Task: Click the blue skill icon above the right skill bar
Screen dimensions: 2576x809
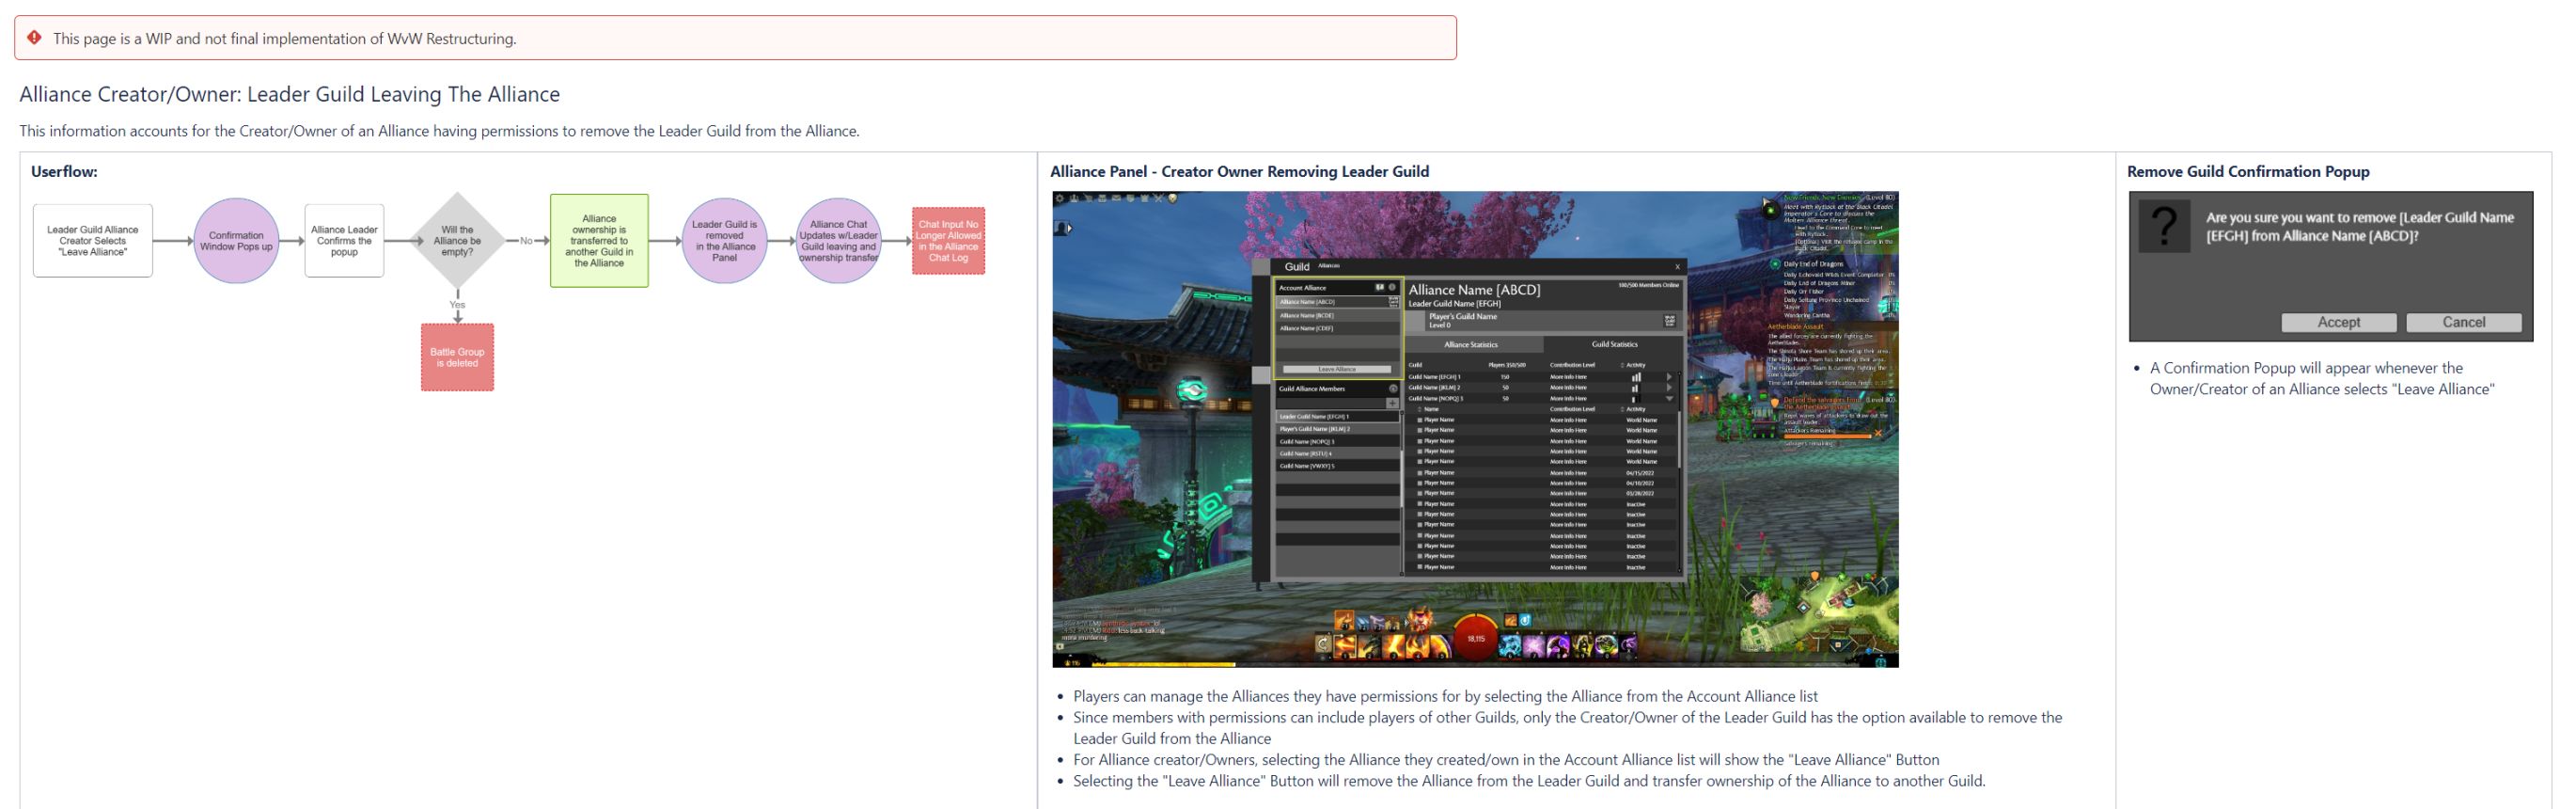Action: coord(1525,620)
